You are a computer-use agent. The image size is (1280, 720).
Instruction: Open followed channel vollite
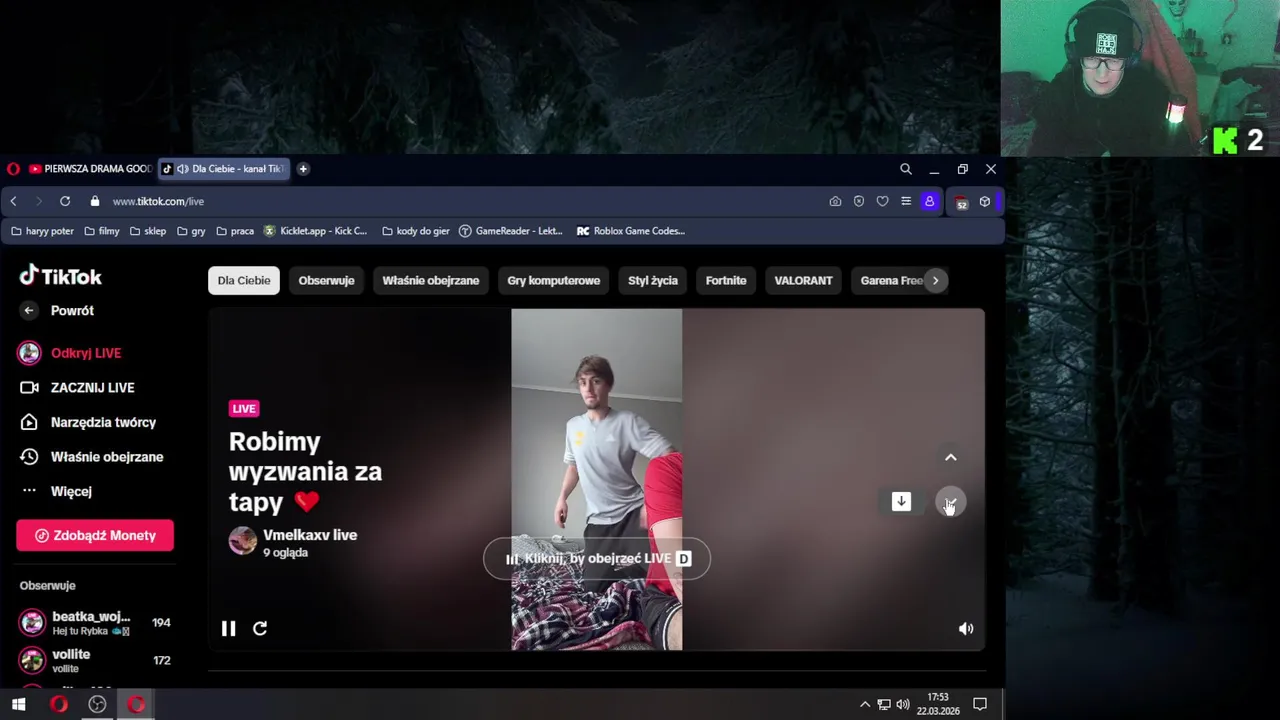(x=95, y=660)
